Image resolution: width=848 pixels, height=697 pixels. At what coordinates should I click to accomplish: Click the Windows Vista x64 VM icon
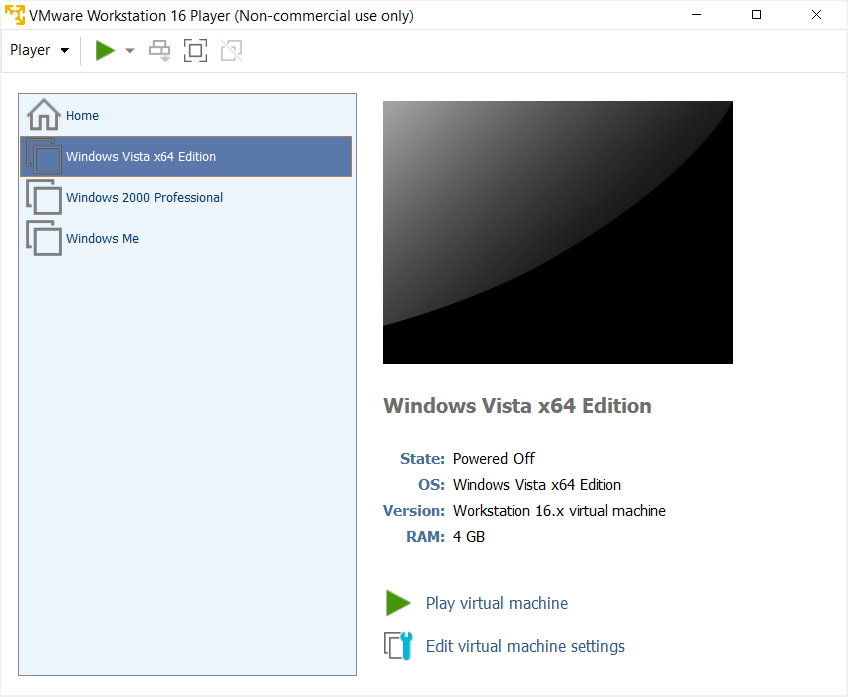pos(44,156)
